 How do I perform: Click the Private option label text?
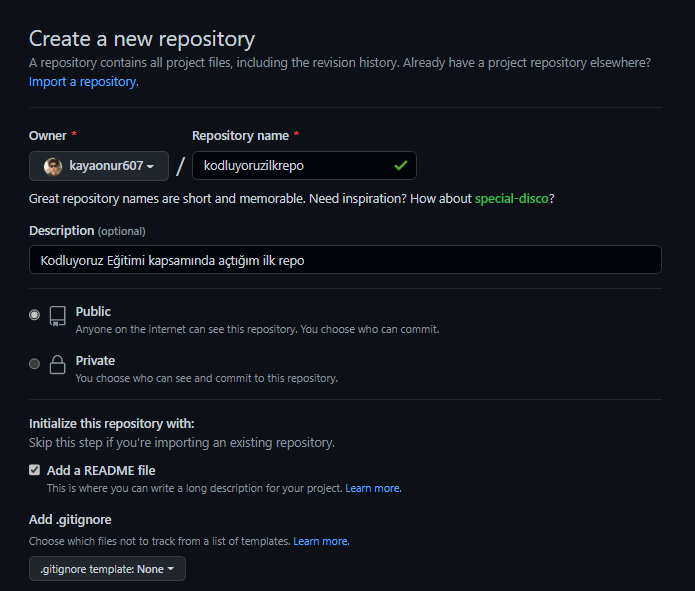coord(95,361)
